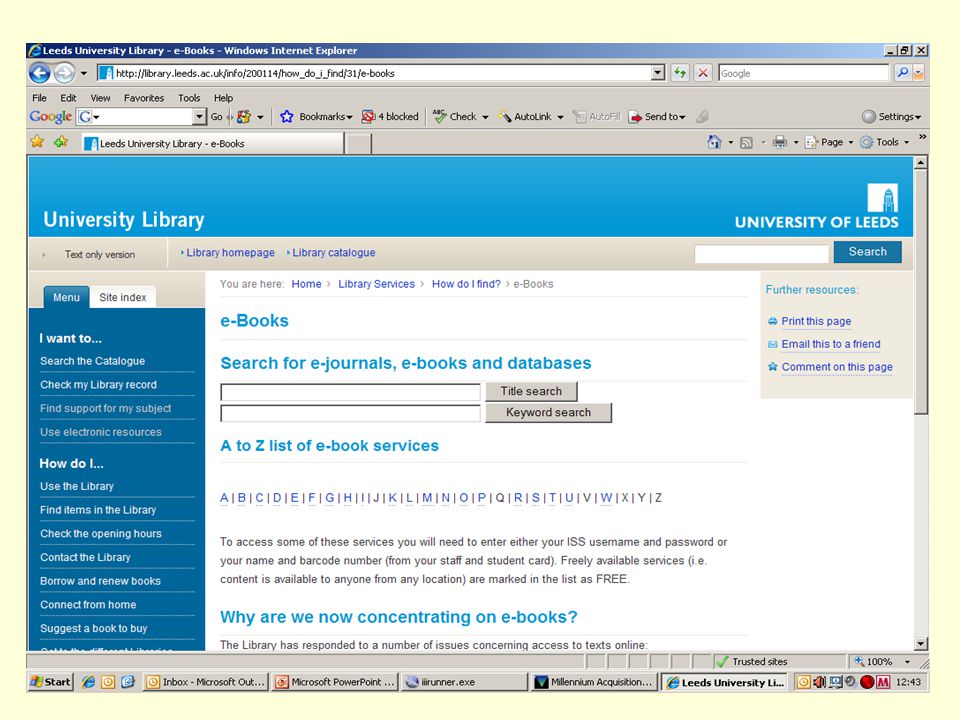The image size is (960, 720).
Task: Open the Help menu
Action: pyautogui.click(x=223, y=98)
